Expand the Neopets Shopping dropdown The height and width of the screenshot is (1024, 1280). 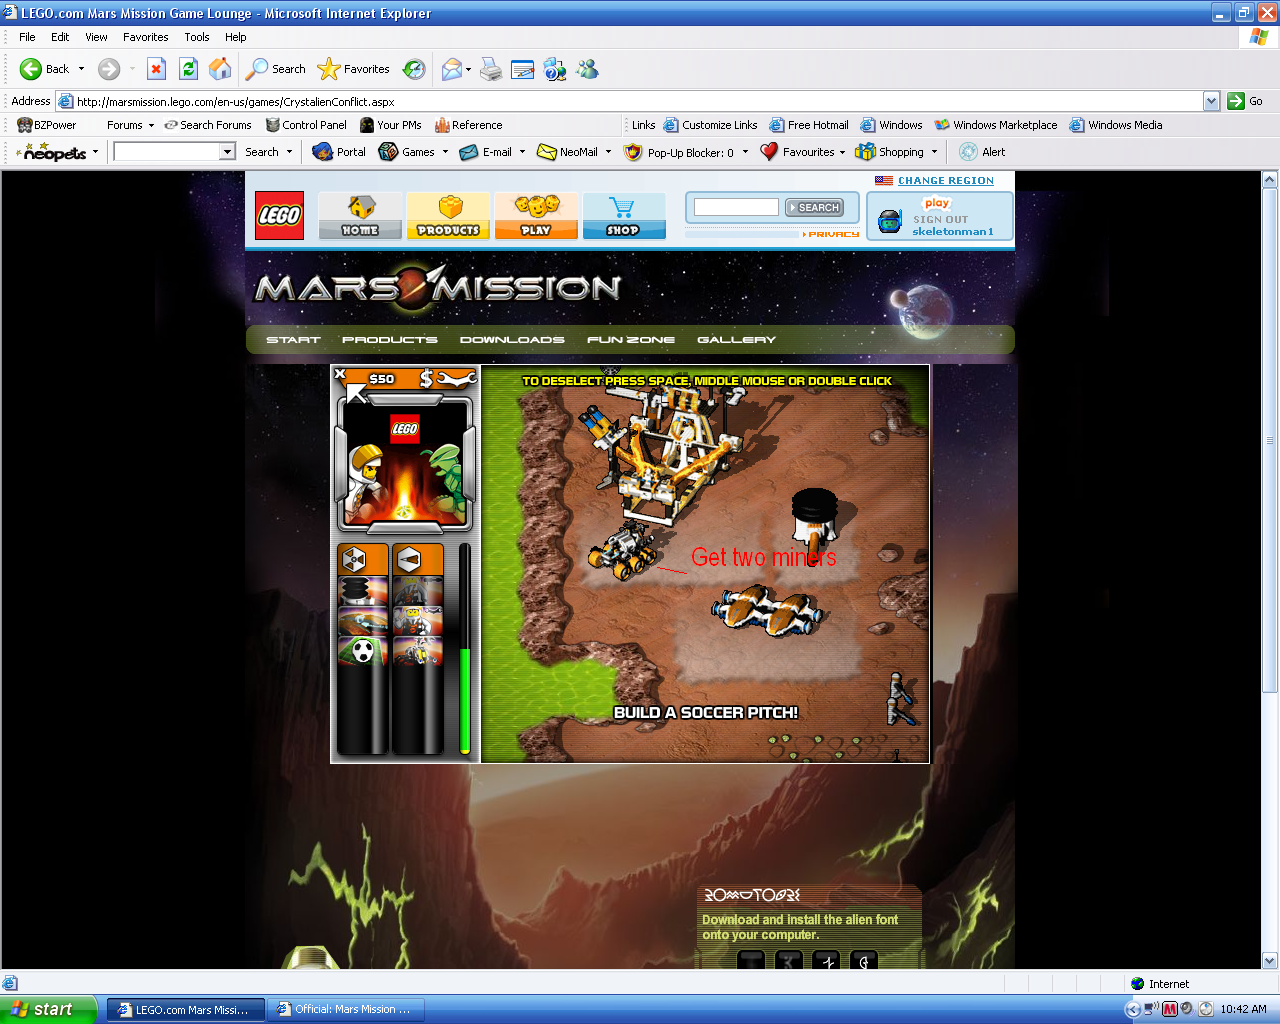934,152
